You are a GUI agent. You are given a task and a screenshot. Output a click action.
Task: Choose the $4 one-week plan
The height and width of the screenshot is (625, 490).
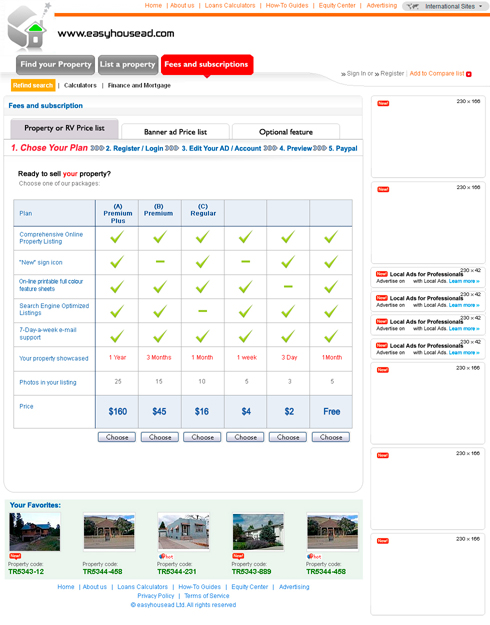tap(245, 437)
